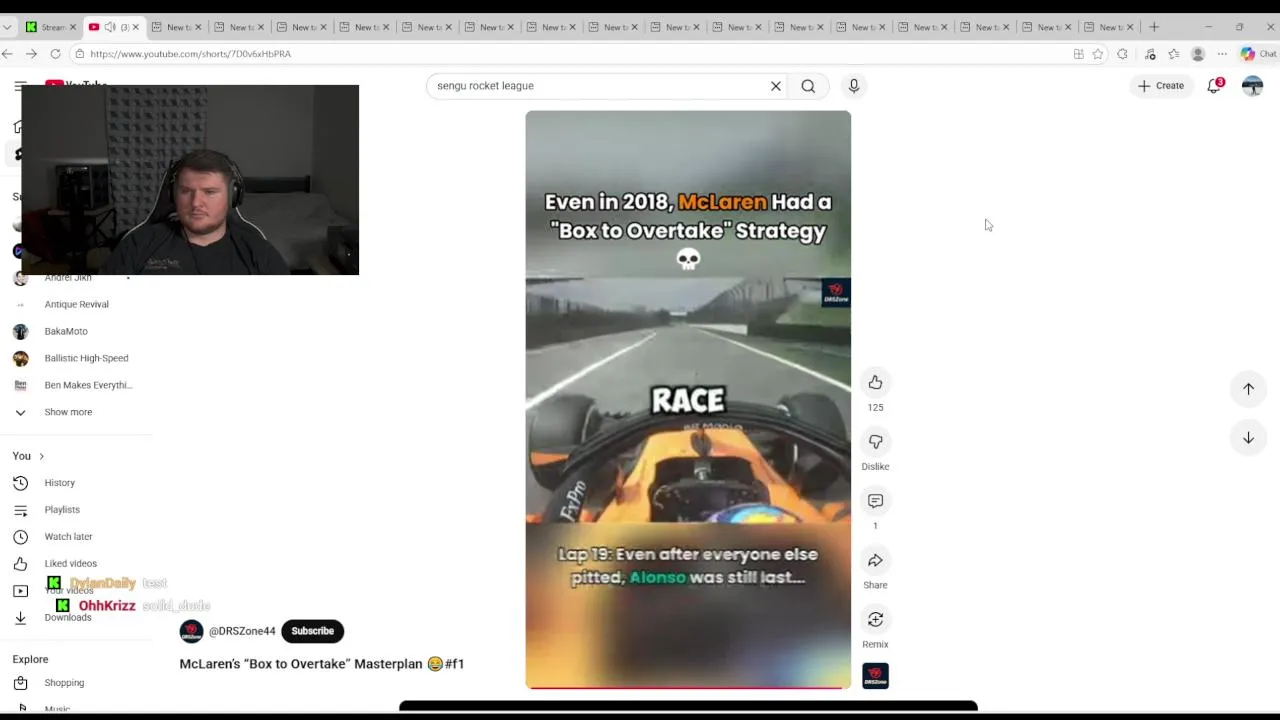Click the search magnifier button

pyautogui.click(x=808, y=86)
